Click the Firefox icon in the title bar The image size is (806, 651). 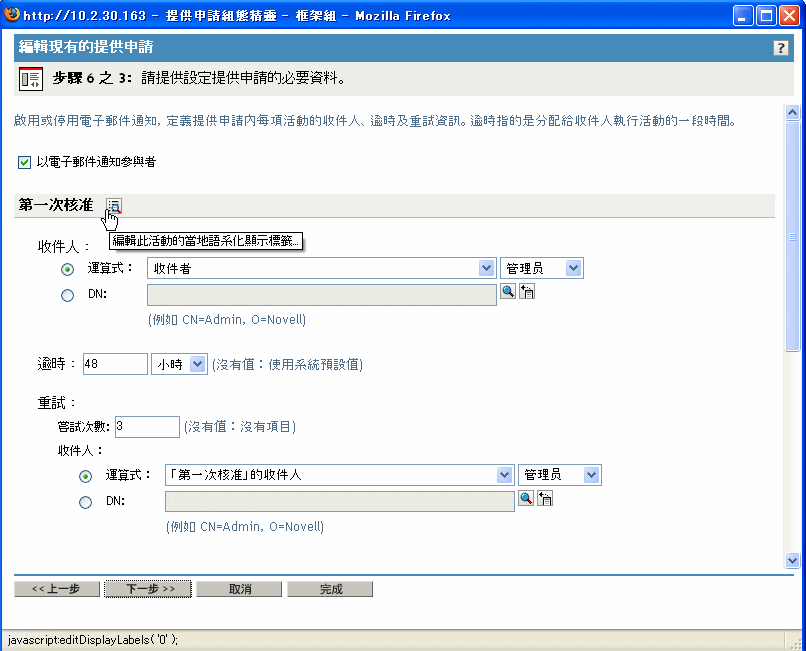tap(12, 14)
